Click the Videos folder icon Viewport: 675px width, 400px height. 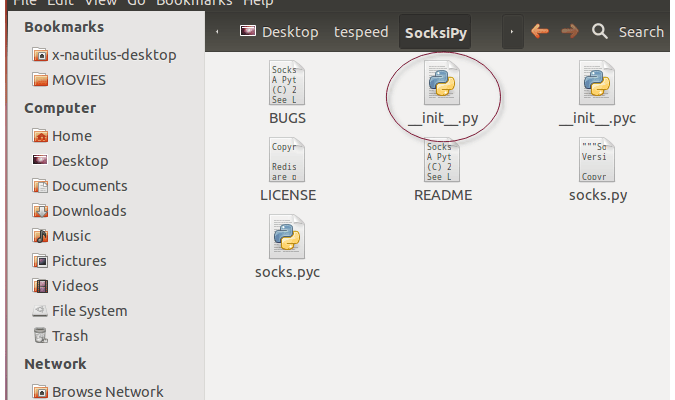click(40, 285)
